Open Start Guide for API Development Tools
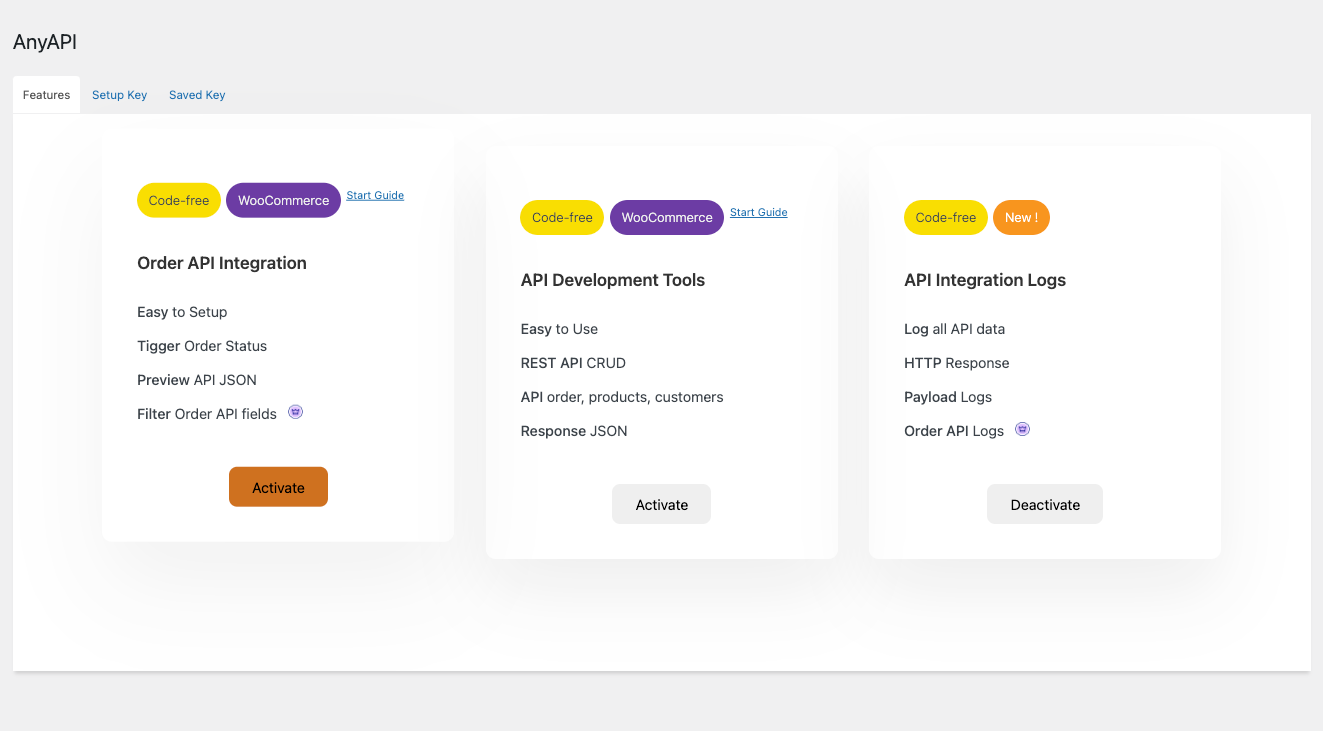1323x731 pixels. pos(758,212)
